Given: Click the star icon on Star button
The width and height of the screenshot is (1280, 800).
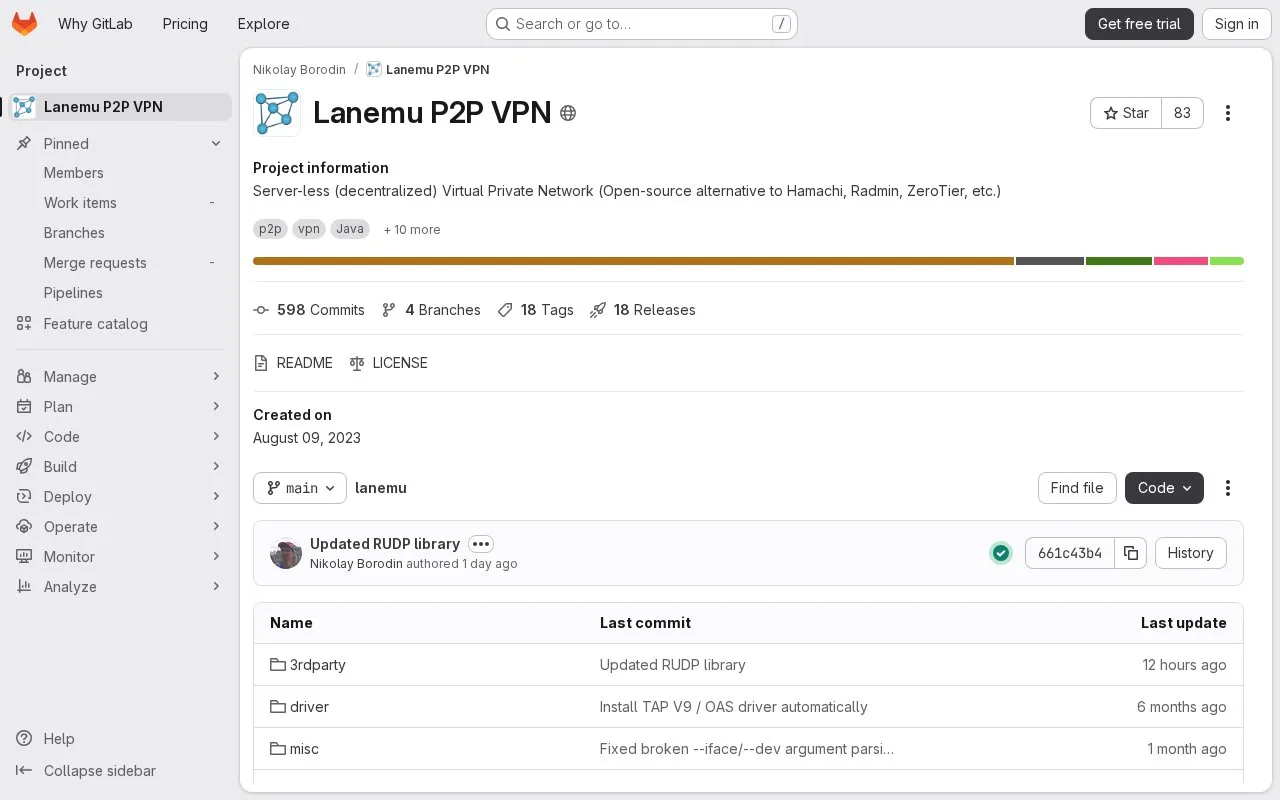Looking at the screenshot, I should click(1110, 113).
